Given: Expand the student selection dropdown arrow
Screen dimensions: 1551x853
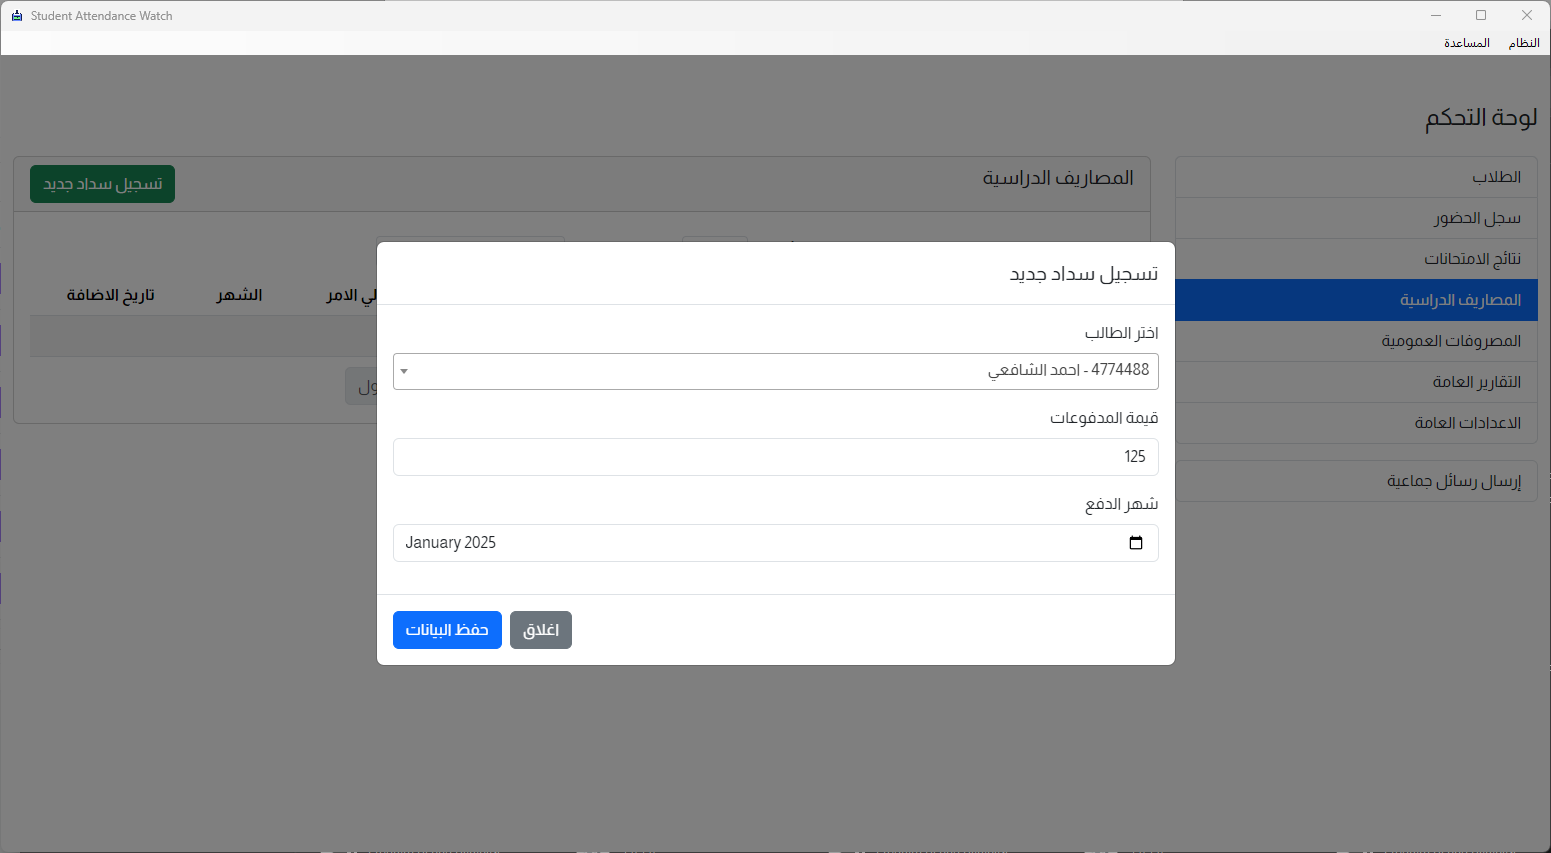Looking at the screenshot, I should coord(404,371).
